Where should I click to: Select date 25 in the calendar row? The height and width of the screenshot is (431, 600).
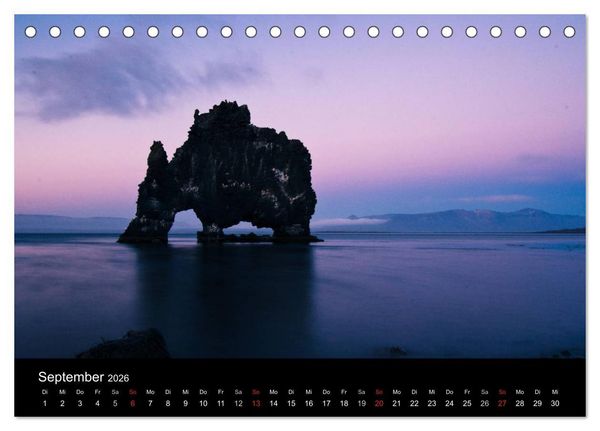[x=467, y=403]
